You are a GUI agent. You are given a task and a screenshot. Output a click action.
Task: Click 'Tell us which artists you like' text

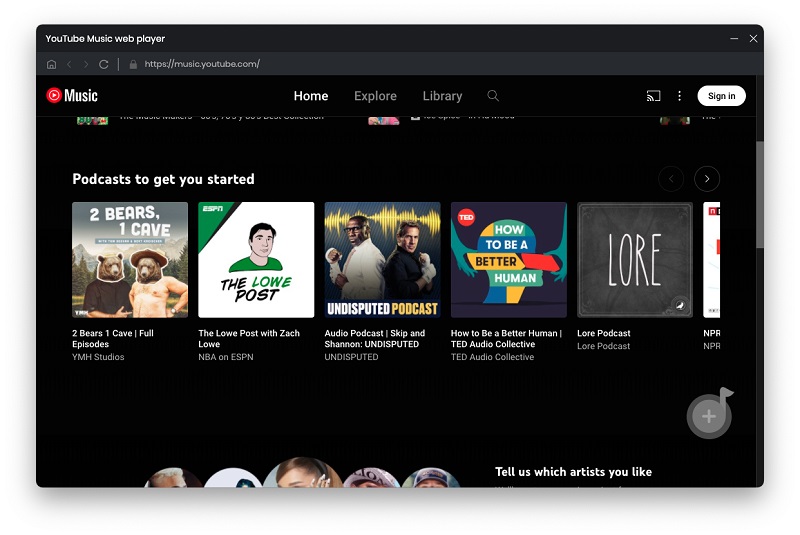point(573,472)
